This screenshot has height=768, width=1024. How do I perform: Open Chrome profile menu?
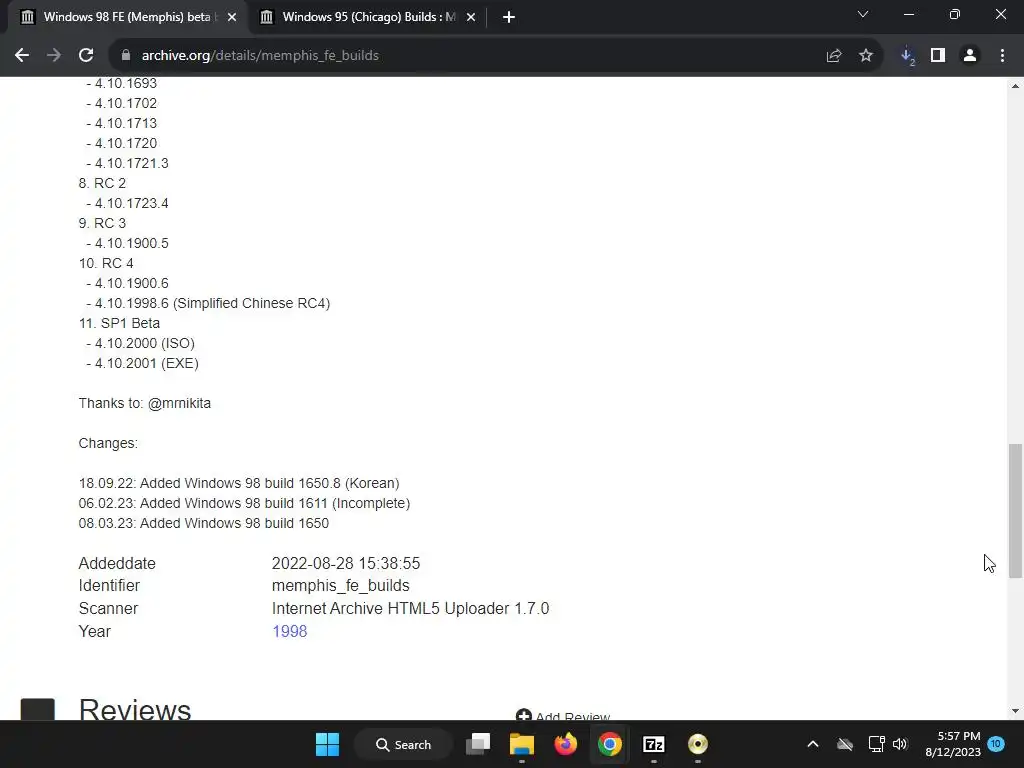click(970, 56)
